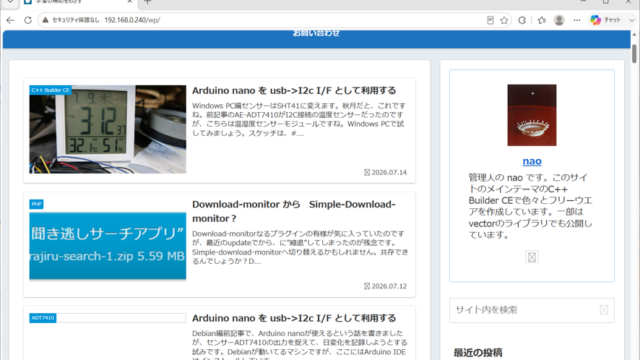Open the SHT41 temperature display thumbnail

tap(108, 129)
